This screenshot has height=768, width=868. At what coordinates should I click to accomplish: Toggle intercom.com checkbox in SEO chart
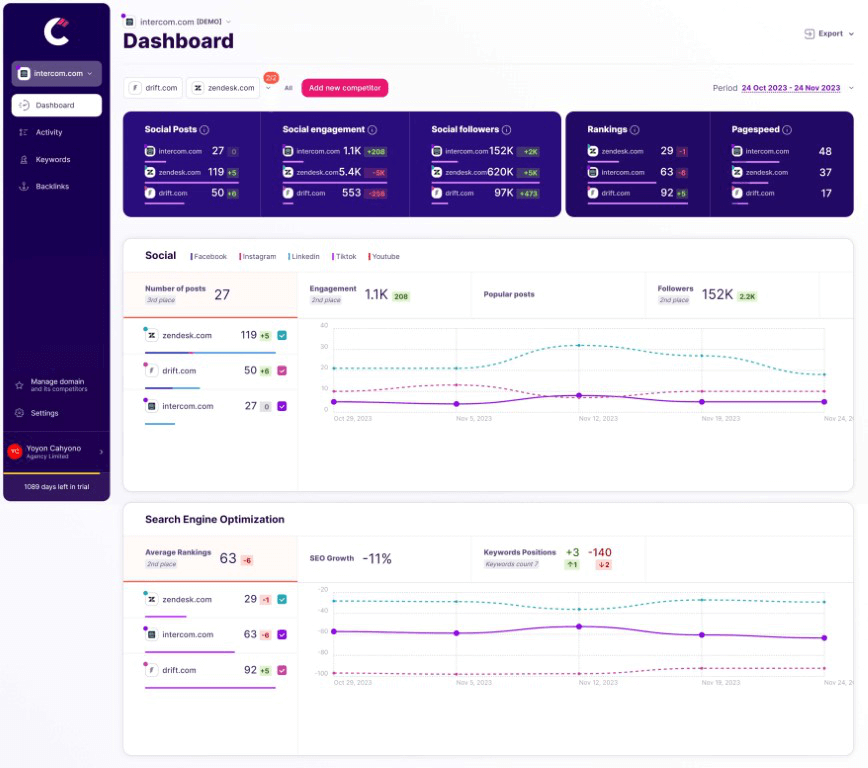pyautogui.click(x=282, y=635)
